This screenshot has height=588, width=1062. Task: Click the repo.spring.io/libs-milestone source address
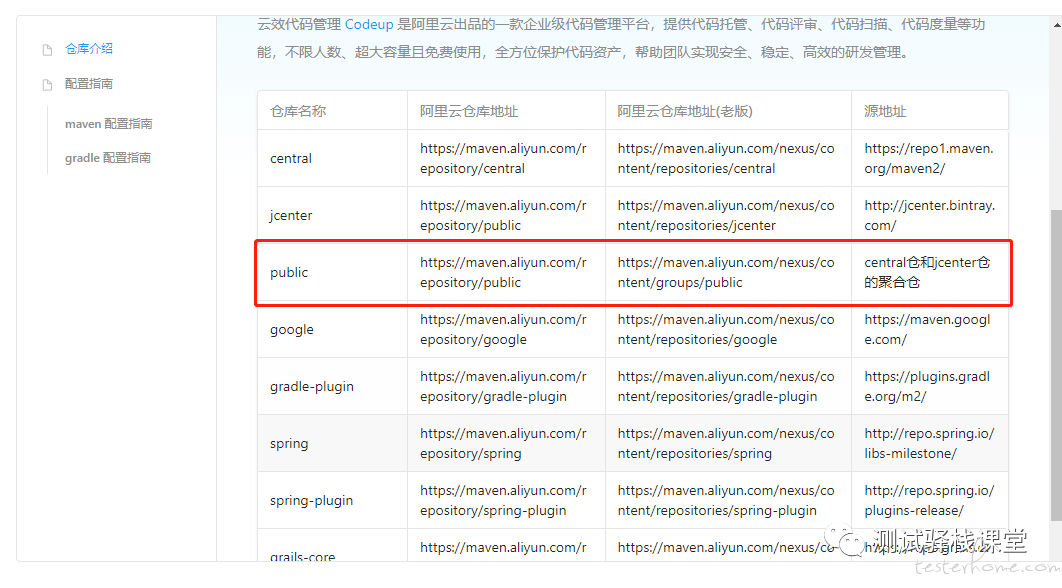click(929, 443)
